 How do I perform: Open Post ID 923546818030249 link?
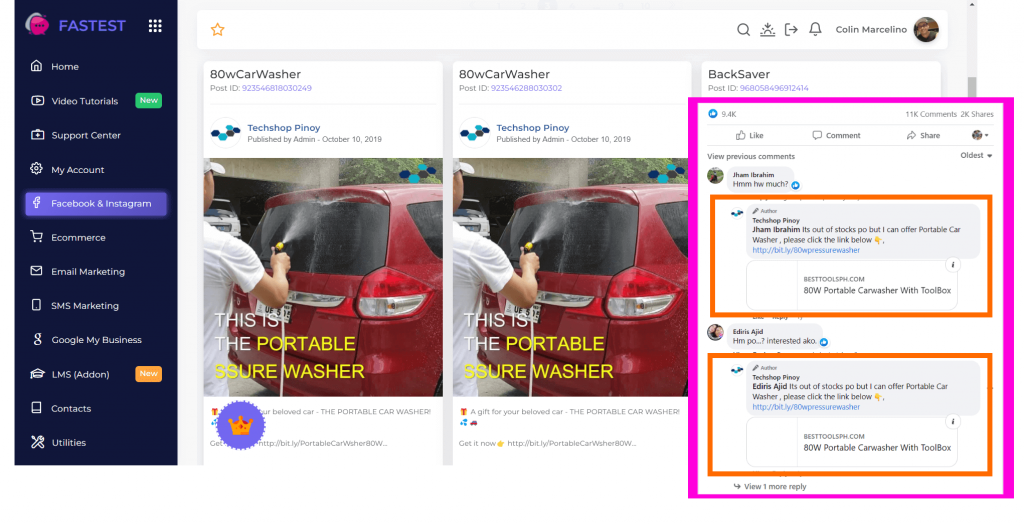pos(277,88)
